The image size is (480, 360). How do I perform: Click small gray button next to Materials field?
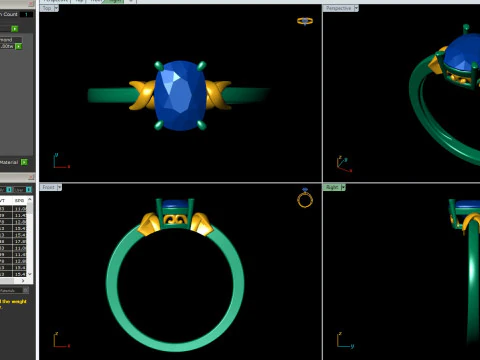26,290
